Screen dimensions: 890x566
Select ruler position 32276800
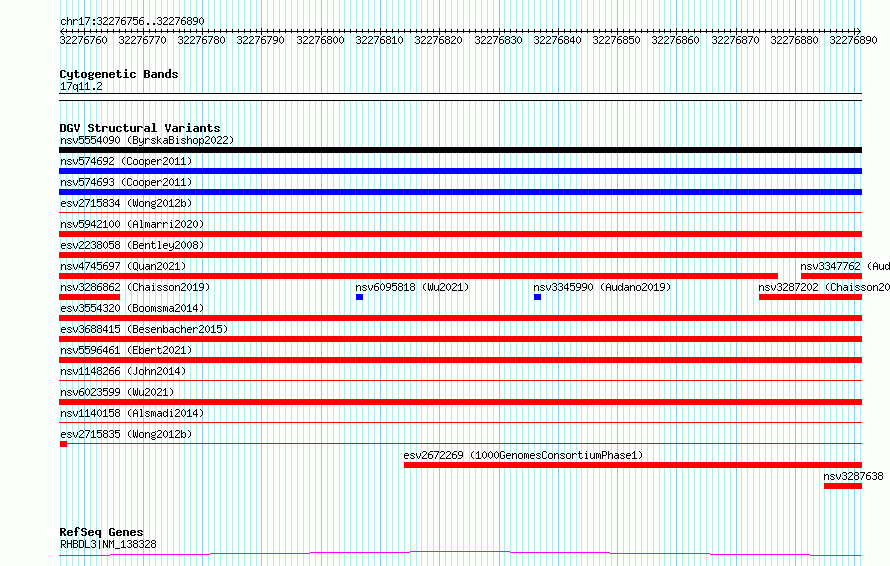(x=320, y=40)
